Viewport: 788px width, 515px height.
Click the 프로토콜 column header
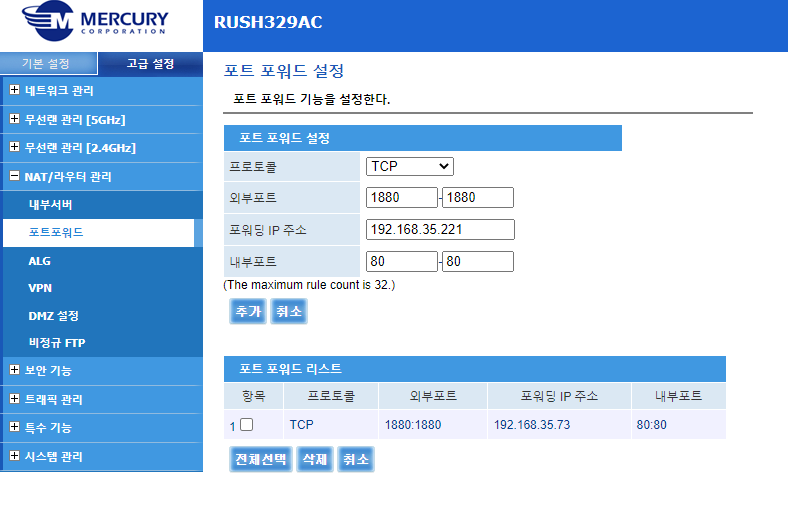tap(331, 396)
